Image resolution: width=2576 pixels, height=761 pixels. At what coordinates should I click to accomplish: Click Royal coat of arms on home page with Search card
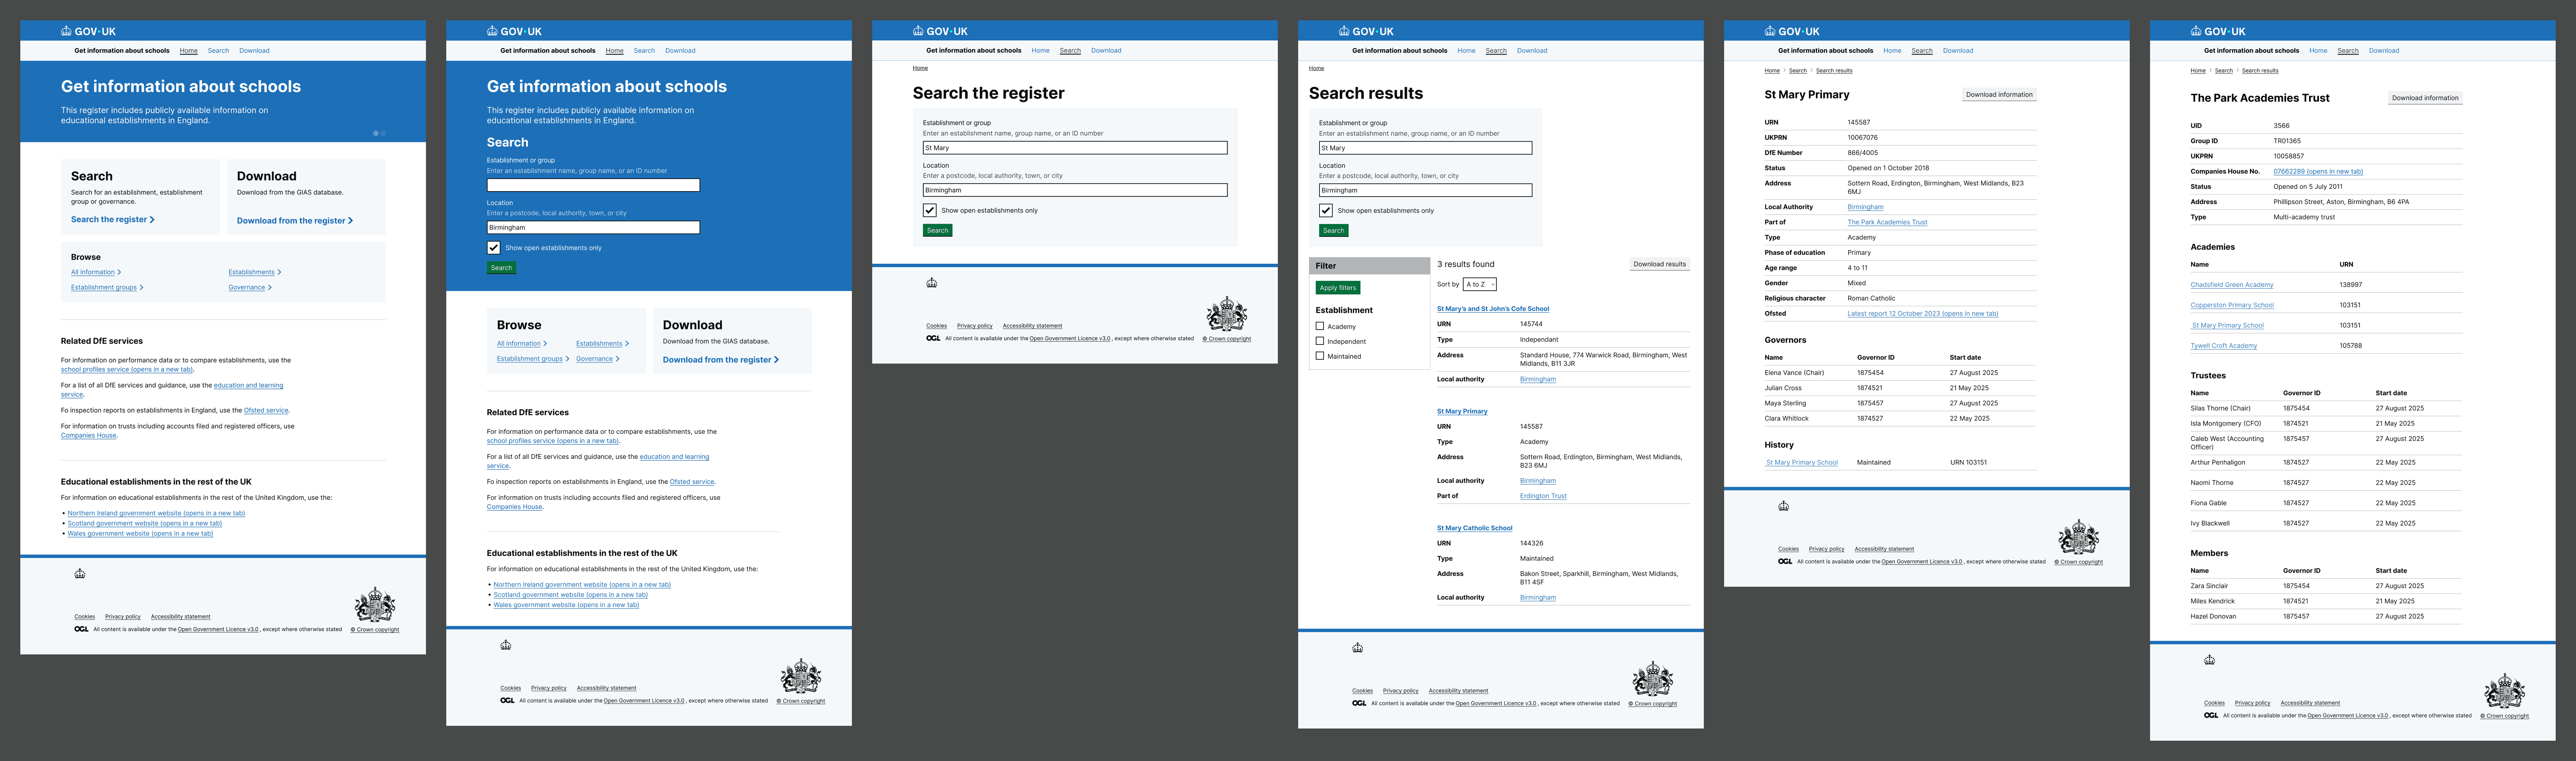click(375, 605)
